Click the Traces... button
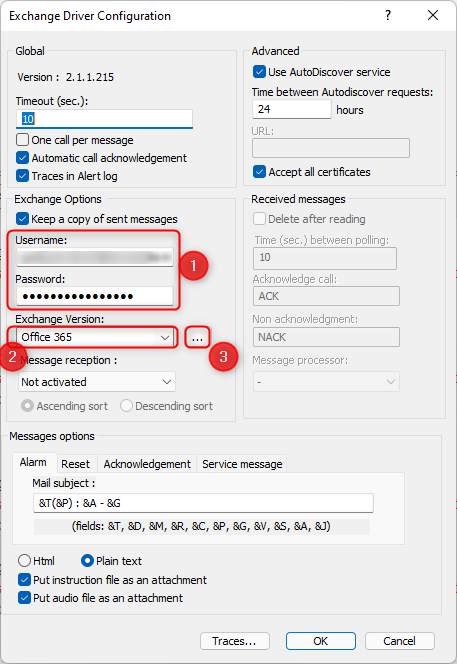 pyautogui.click(x=235, y=641)
